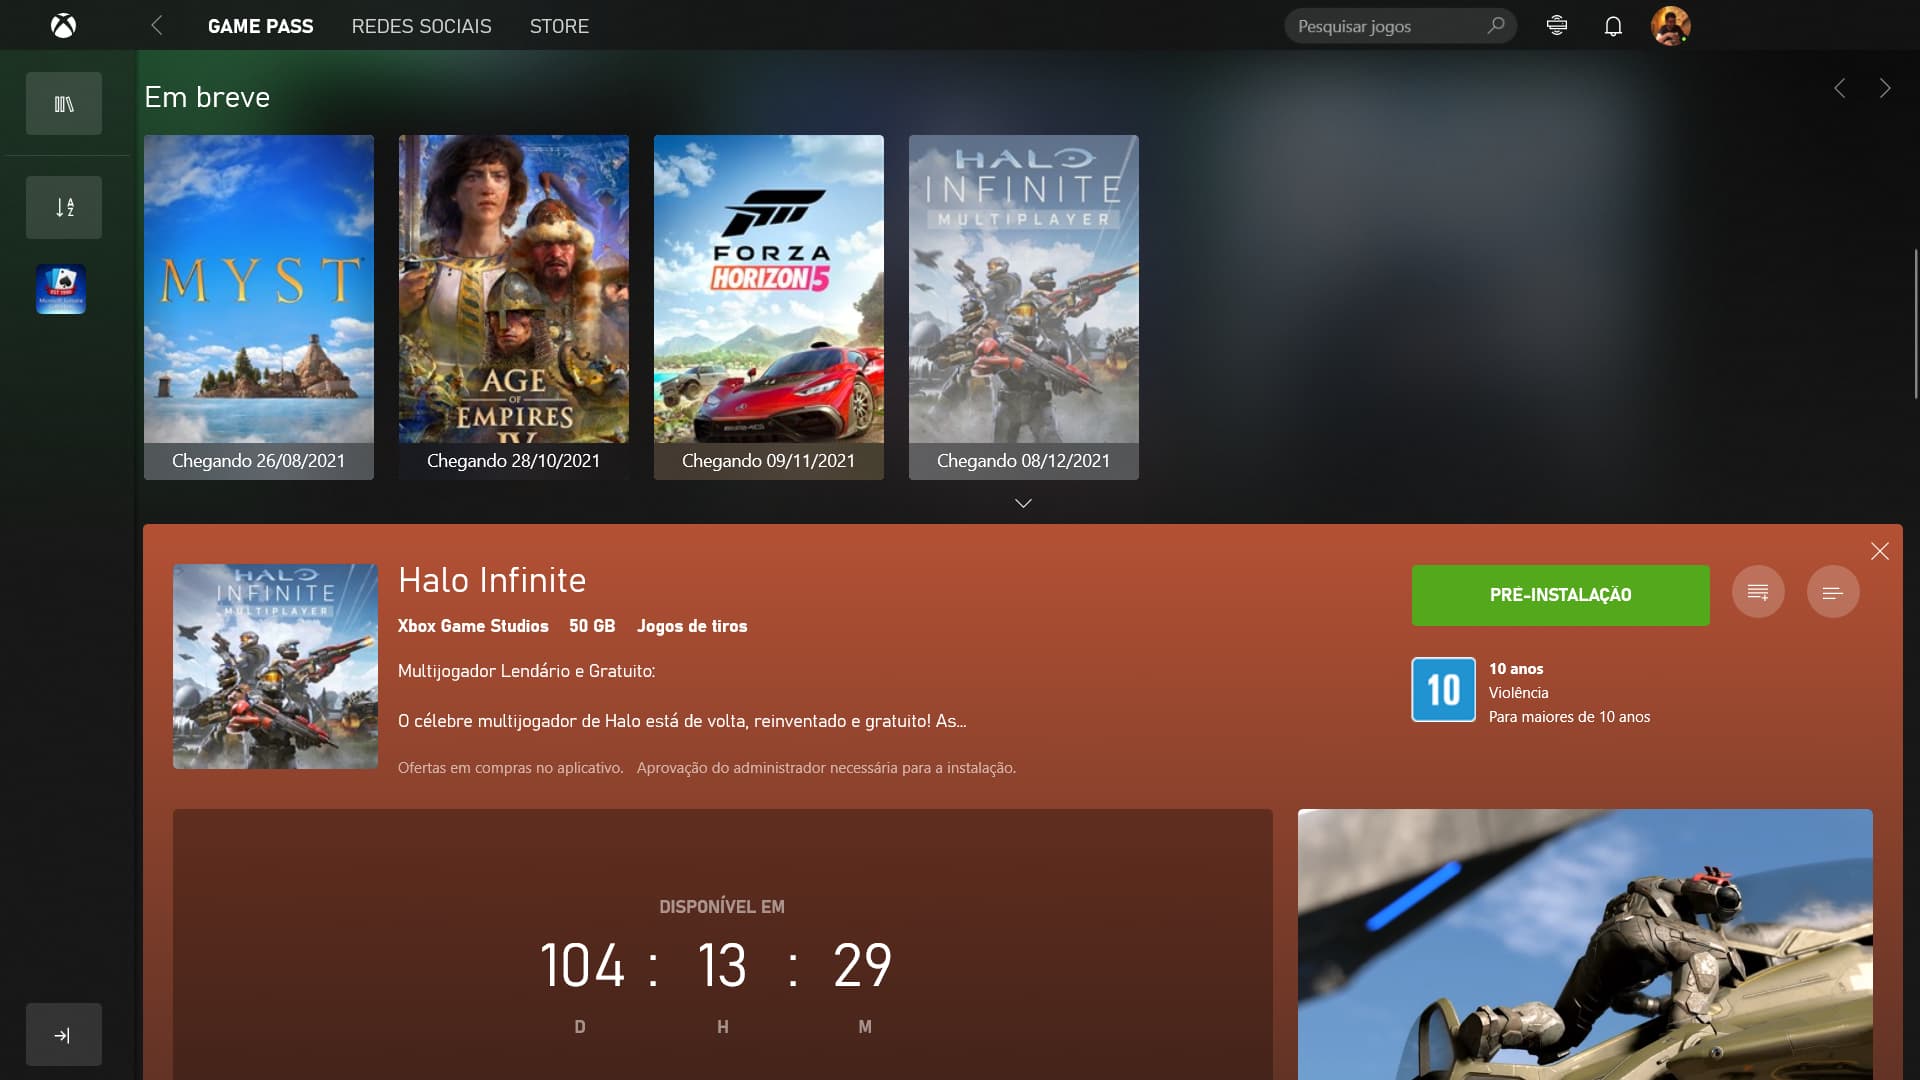Click the vertical scrollbar thumb
The image size is (1920, 1080).
click(x=1916, y=325)
